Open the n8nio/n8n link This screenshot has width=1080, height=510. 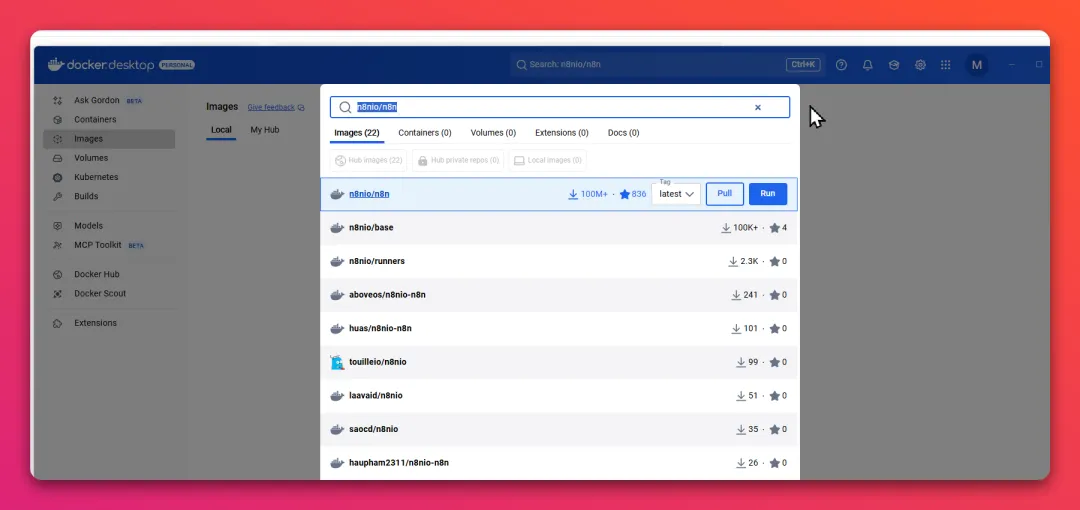click(369, 194)
